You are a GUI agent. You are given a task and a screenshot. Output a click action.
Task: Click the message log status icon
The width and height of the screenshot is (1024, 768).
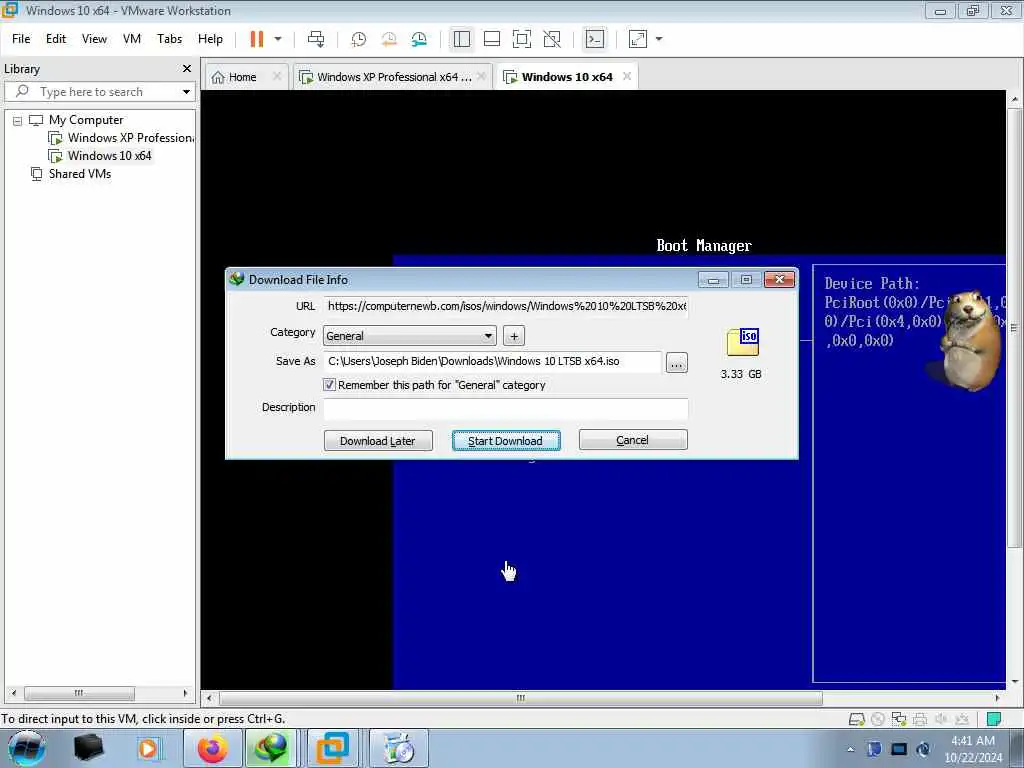pyautogui.click(x=993, y=720)
